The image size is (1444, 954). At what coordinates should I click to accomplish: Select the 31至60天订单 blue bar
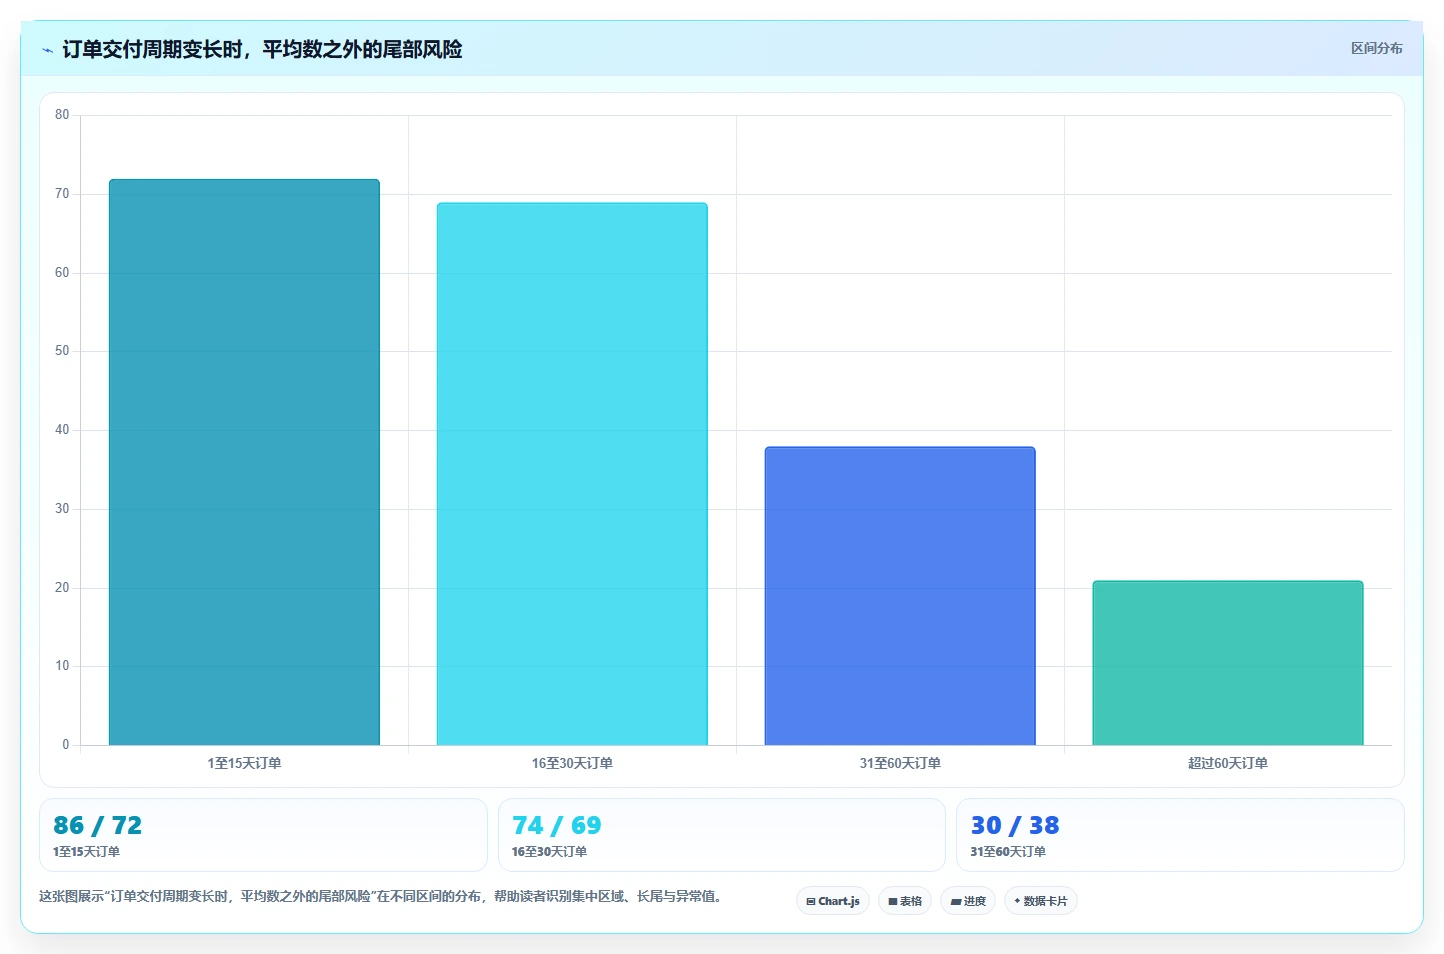[x=900, y=596]
